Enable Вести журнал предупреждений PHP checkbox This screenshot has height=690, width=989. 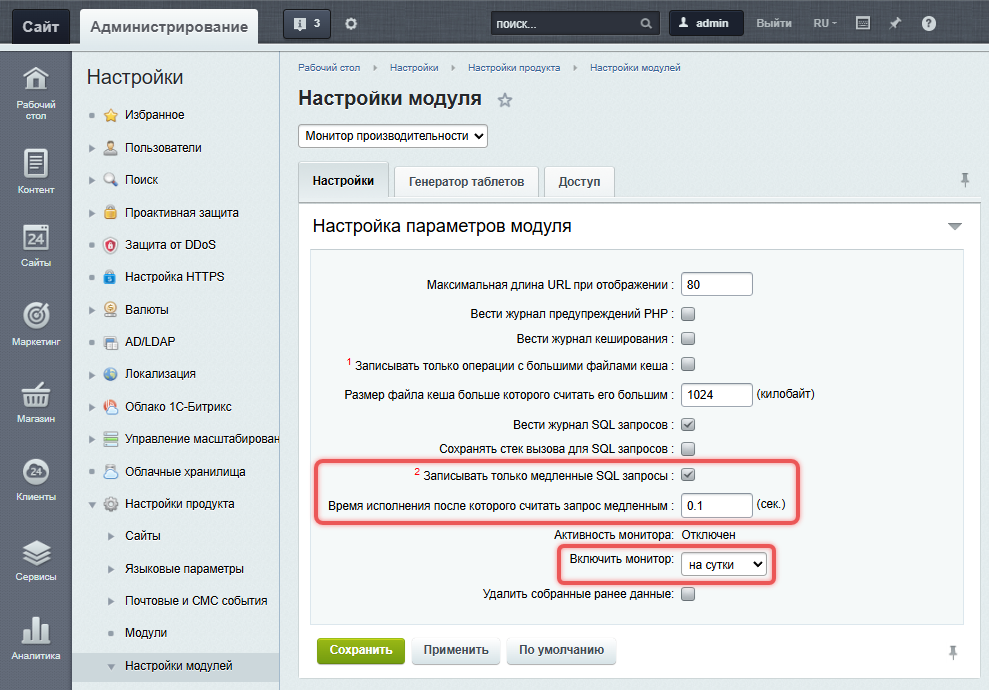[688, 314]
